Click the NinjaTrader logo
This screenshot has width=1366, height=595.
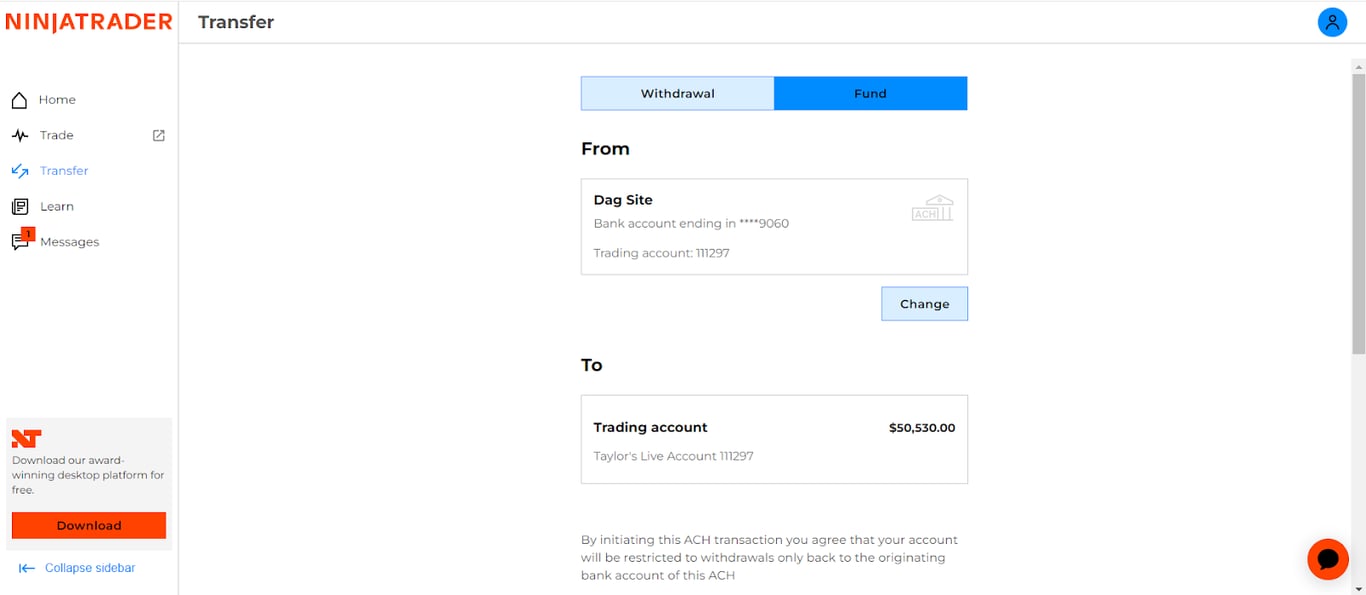(88, 22)
